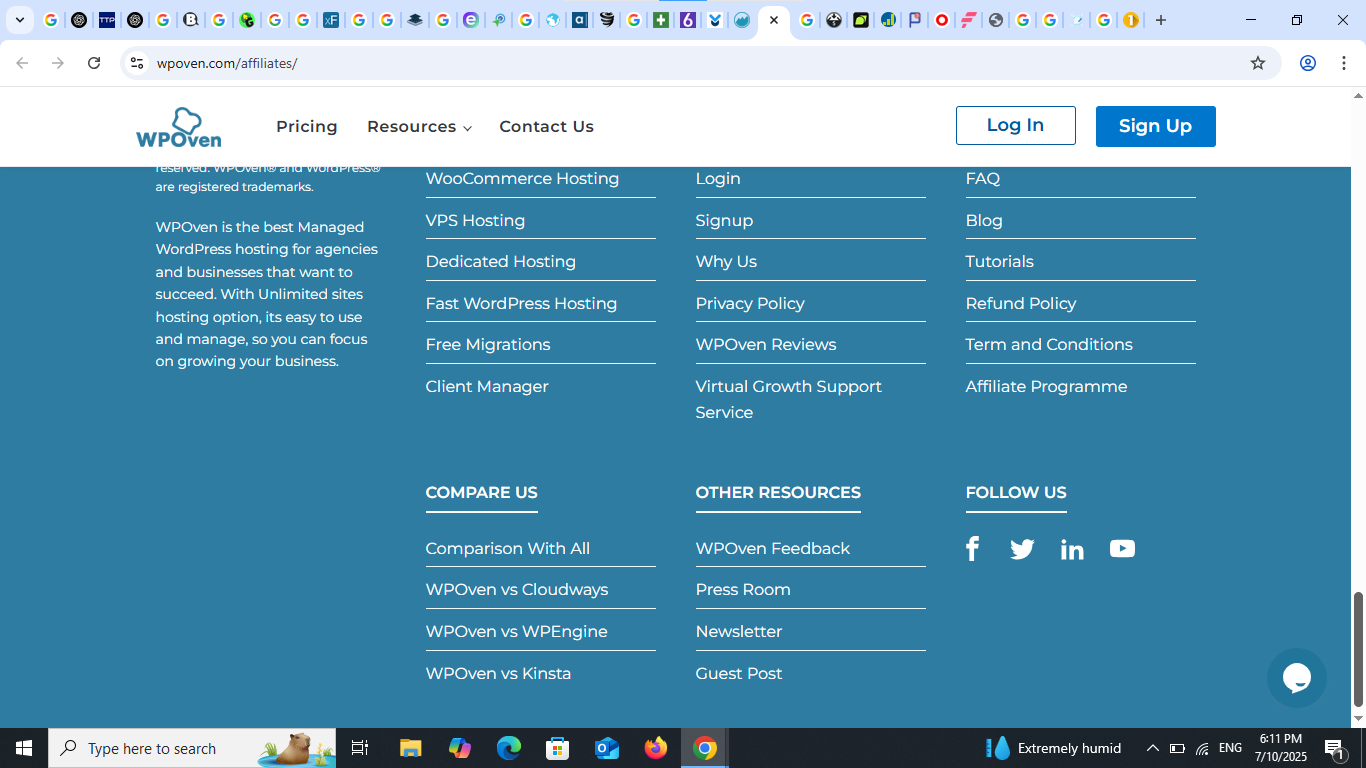This screenshot has height=768, width=1366.
Task: Open footer Login link
Action: click(718, 179)
